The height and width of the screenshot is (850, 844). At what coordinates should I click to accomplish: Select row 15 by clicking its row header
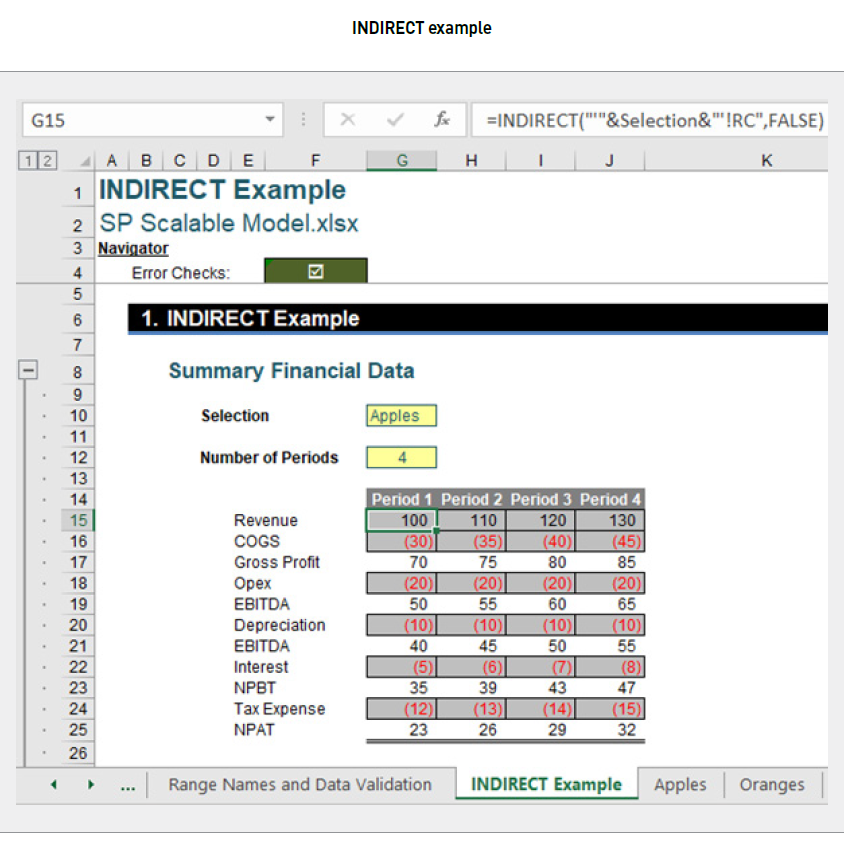77,520
